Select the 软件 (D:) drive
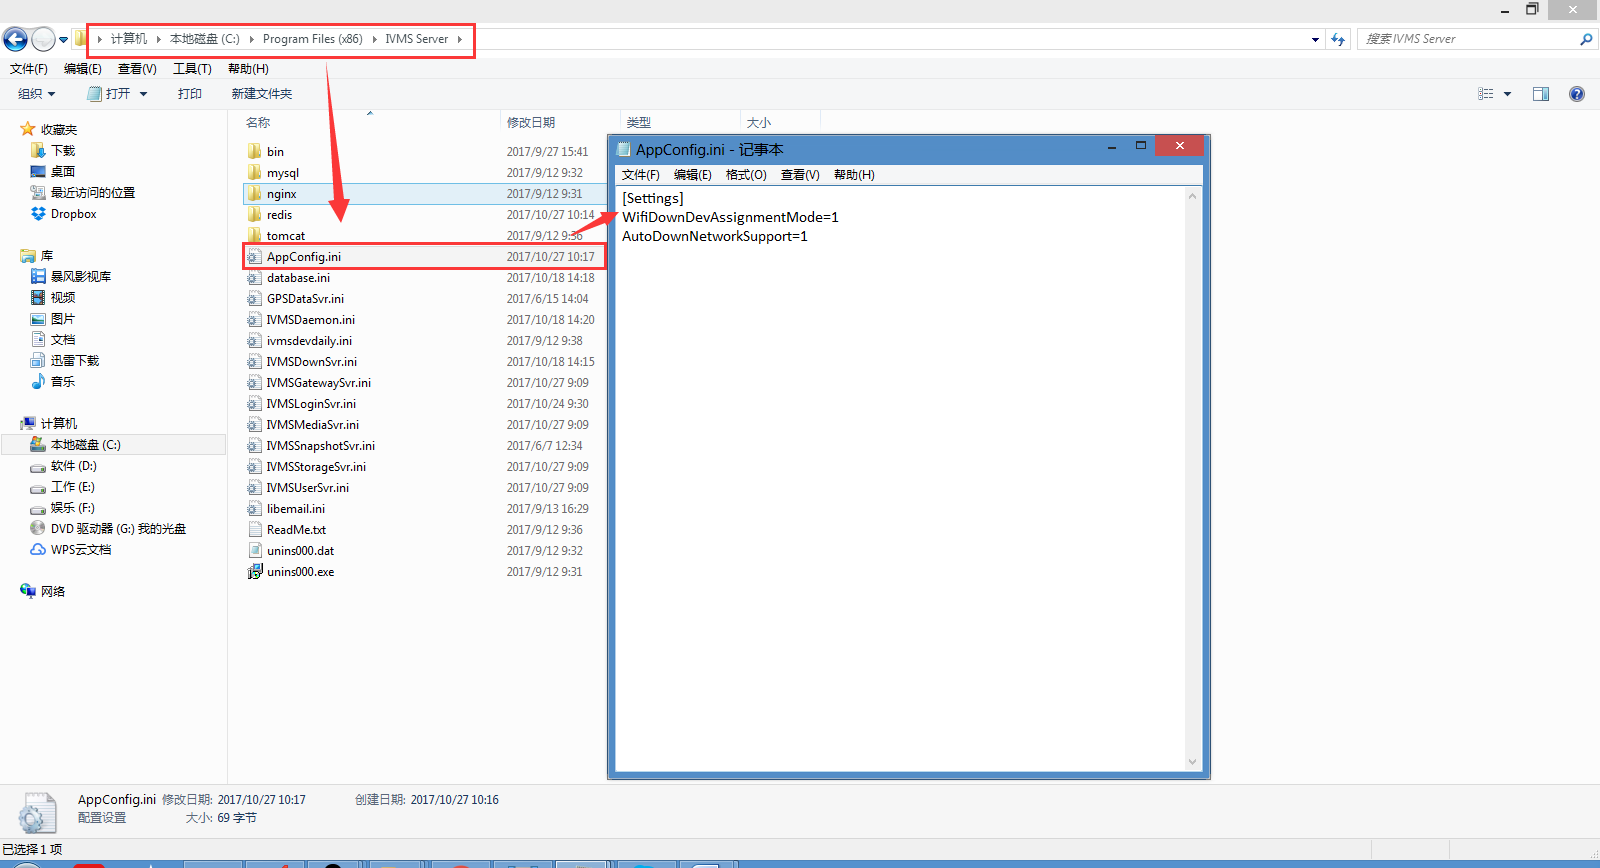The image size is (1600, 868). (x=73, y=466)
